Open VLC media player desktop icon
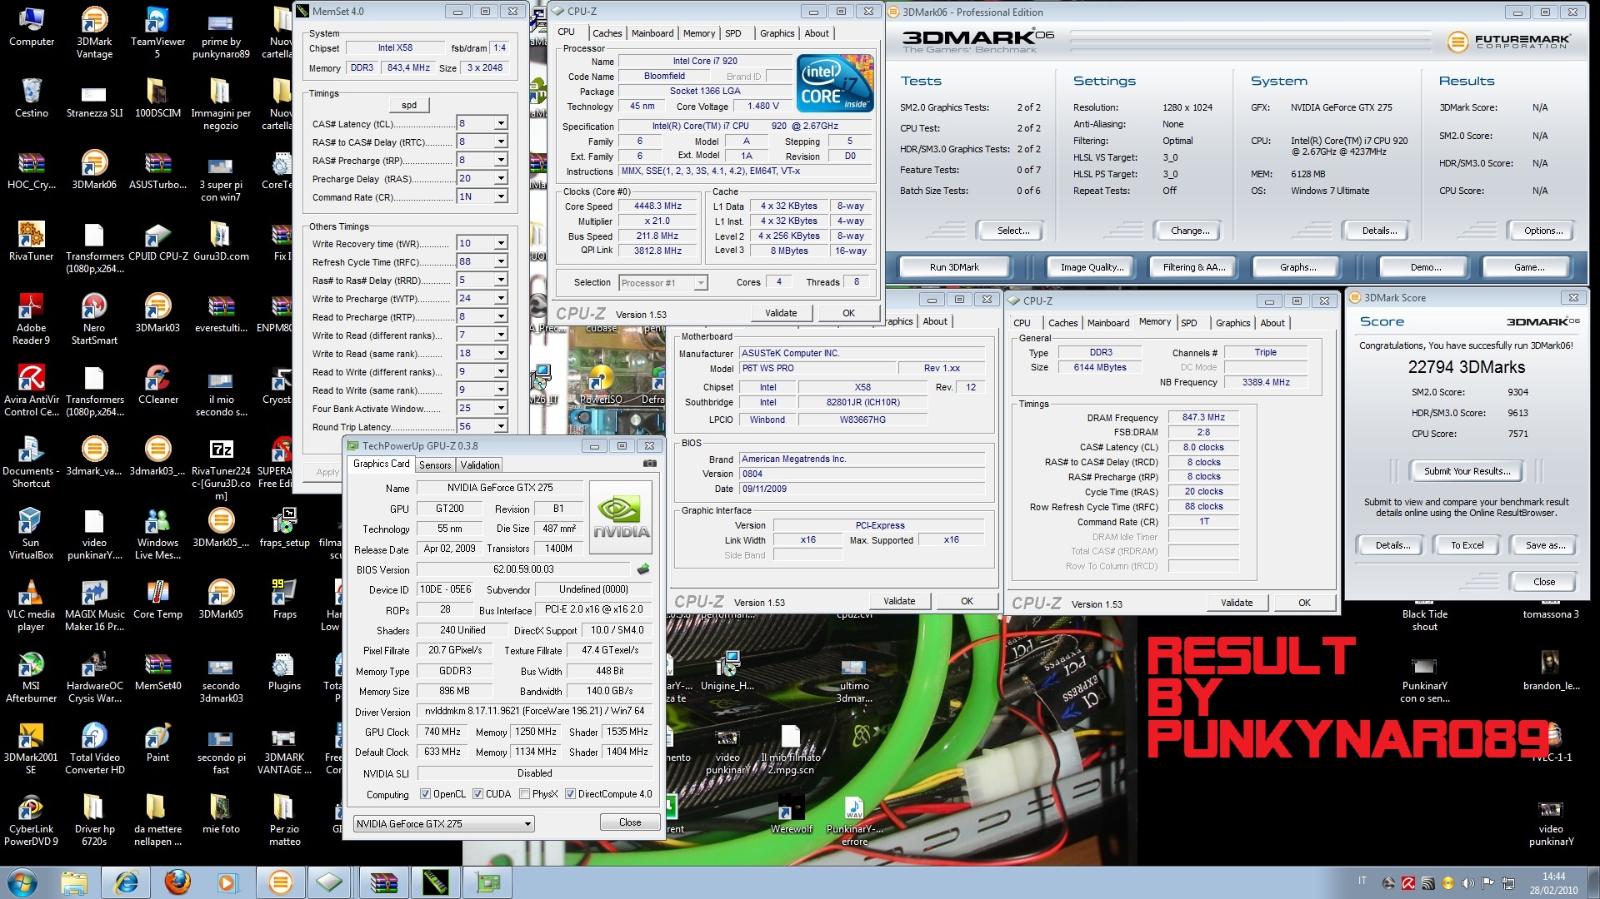Screen dimensions: 1600x899 31,605
